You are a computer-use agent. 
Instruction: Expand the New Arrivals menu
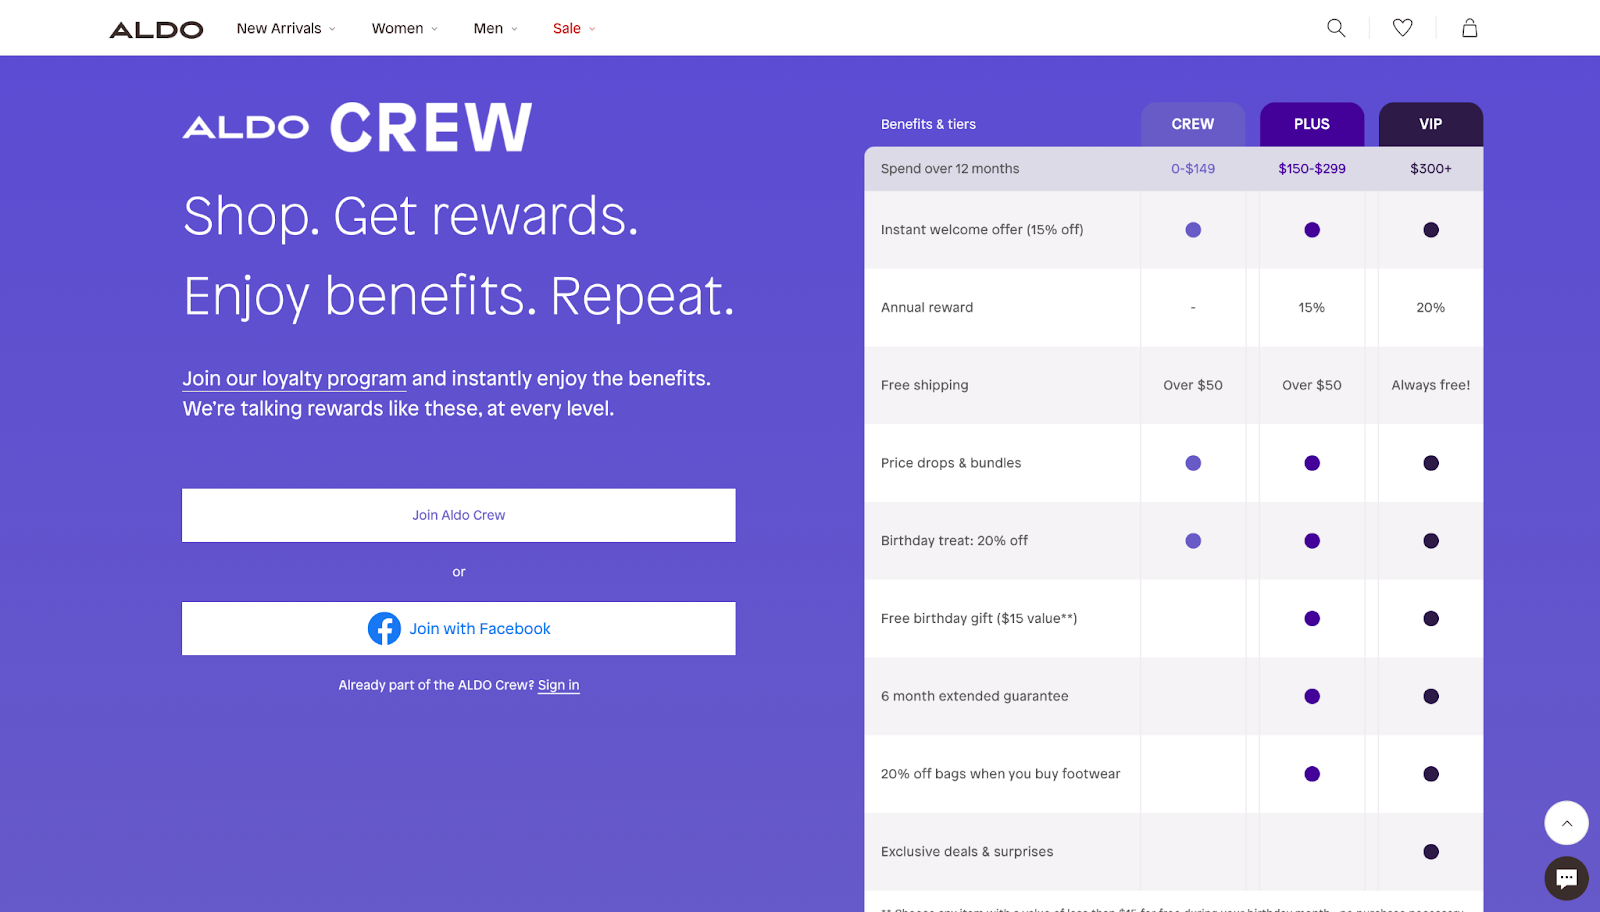(286, 28)
